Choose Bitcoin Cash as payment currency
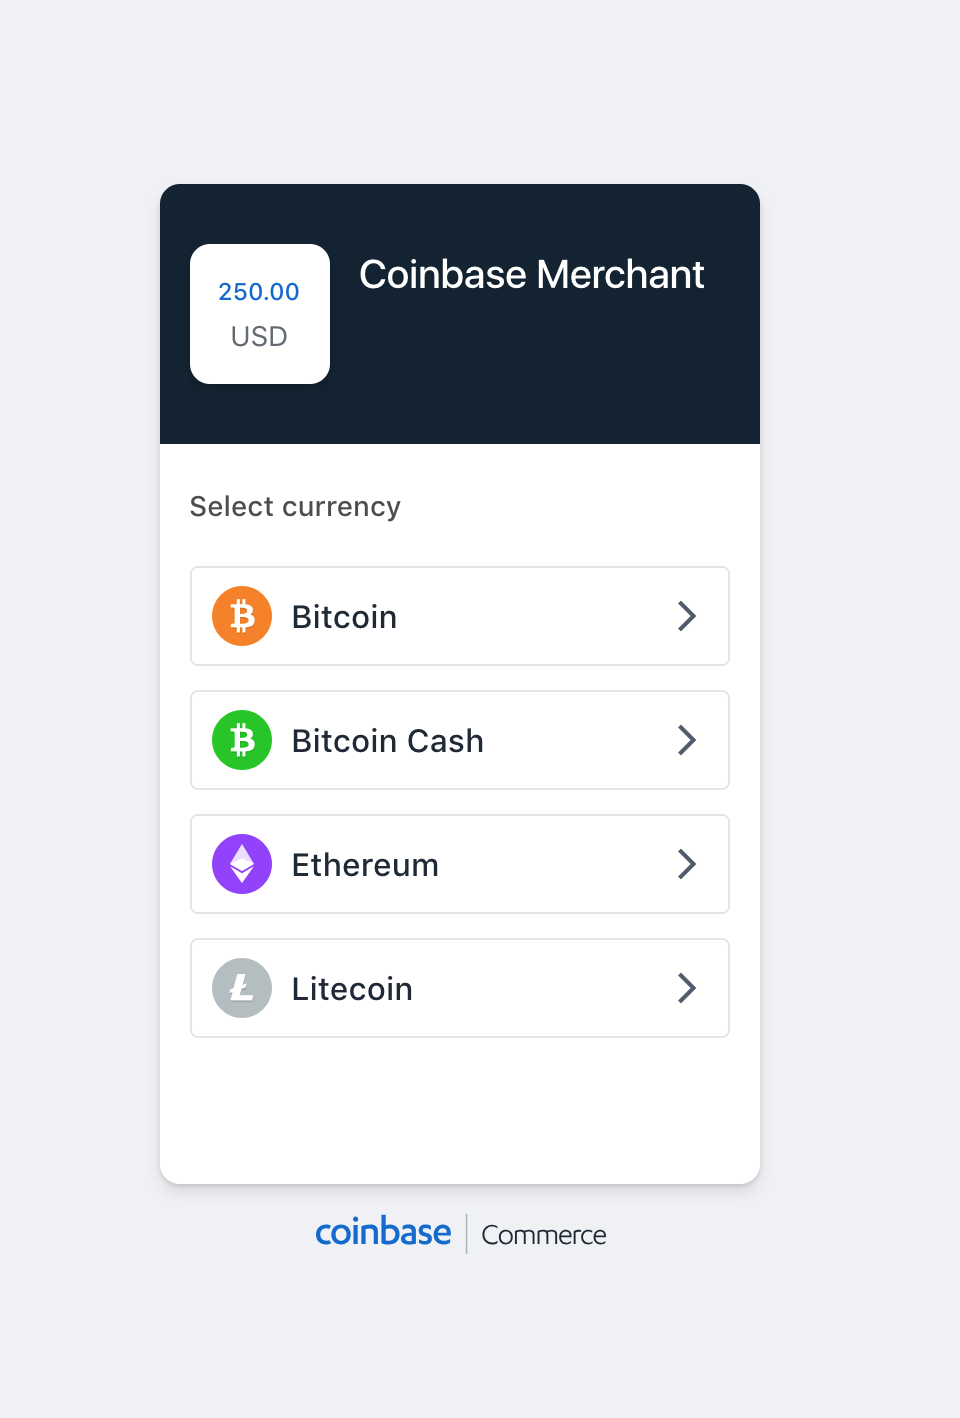960x1418 pixels. click(x=388, y=741)
